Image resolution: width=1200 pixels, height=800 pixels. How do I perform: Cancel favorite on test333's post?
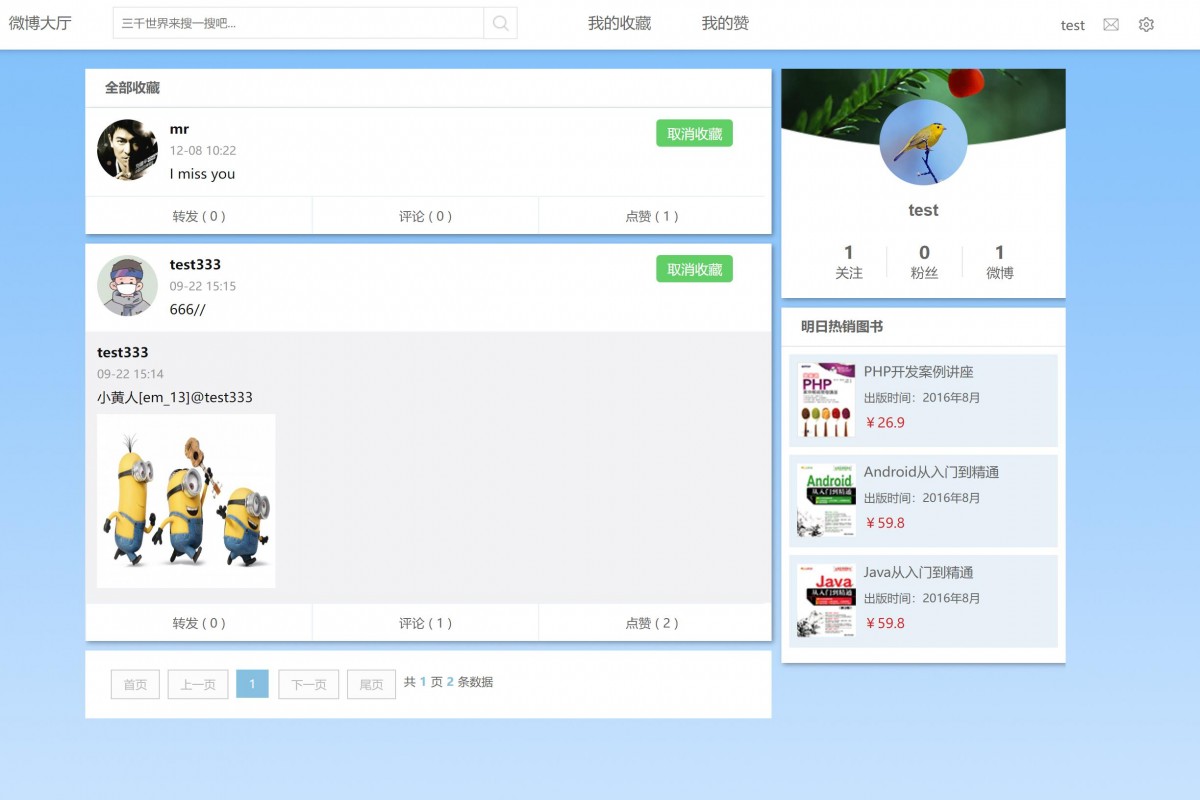coord(694,268)
